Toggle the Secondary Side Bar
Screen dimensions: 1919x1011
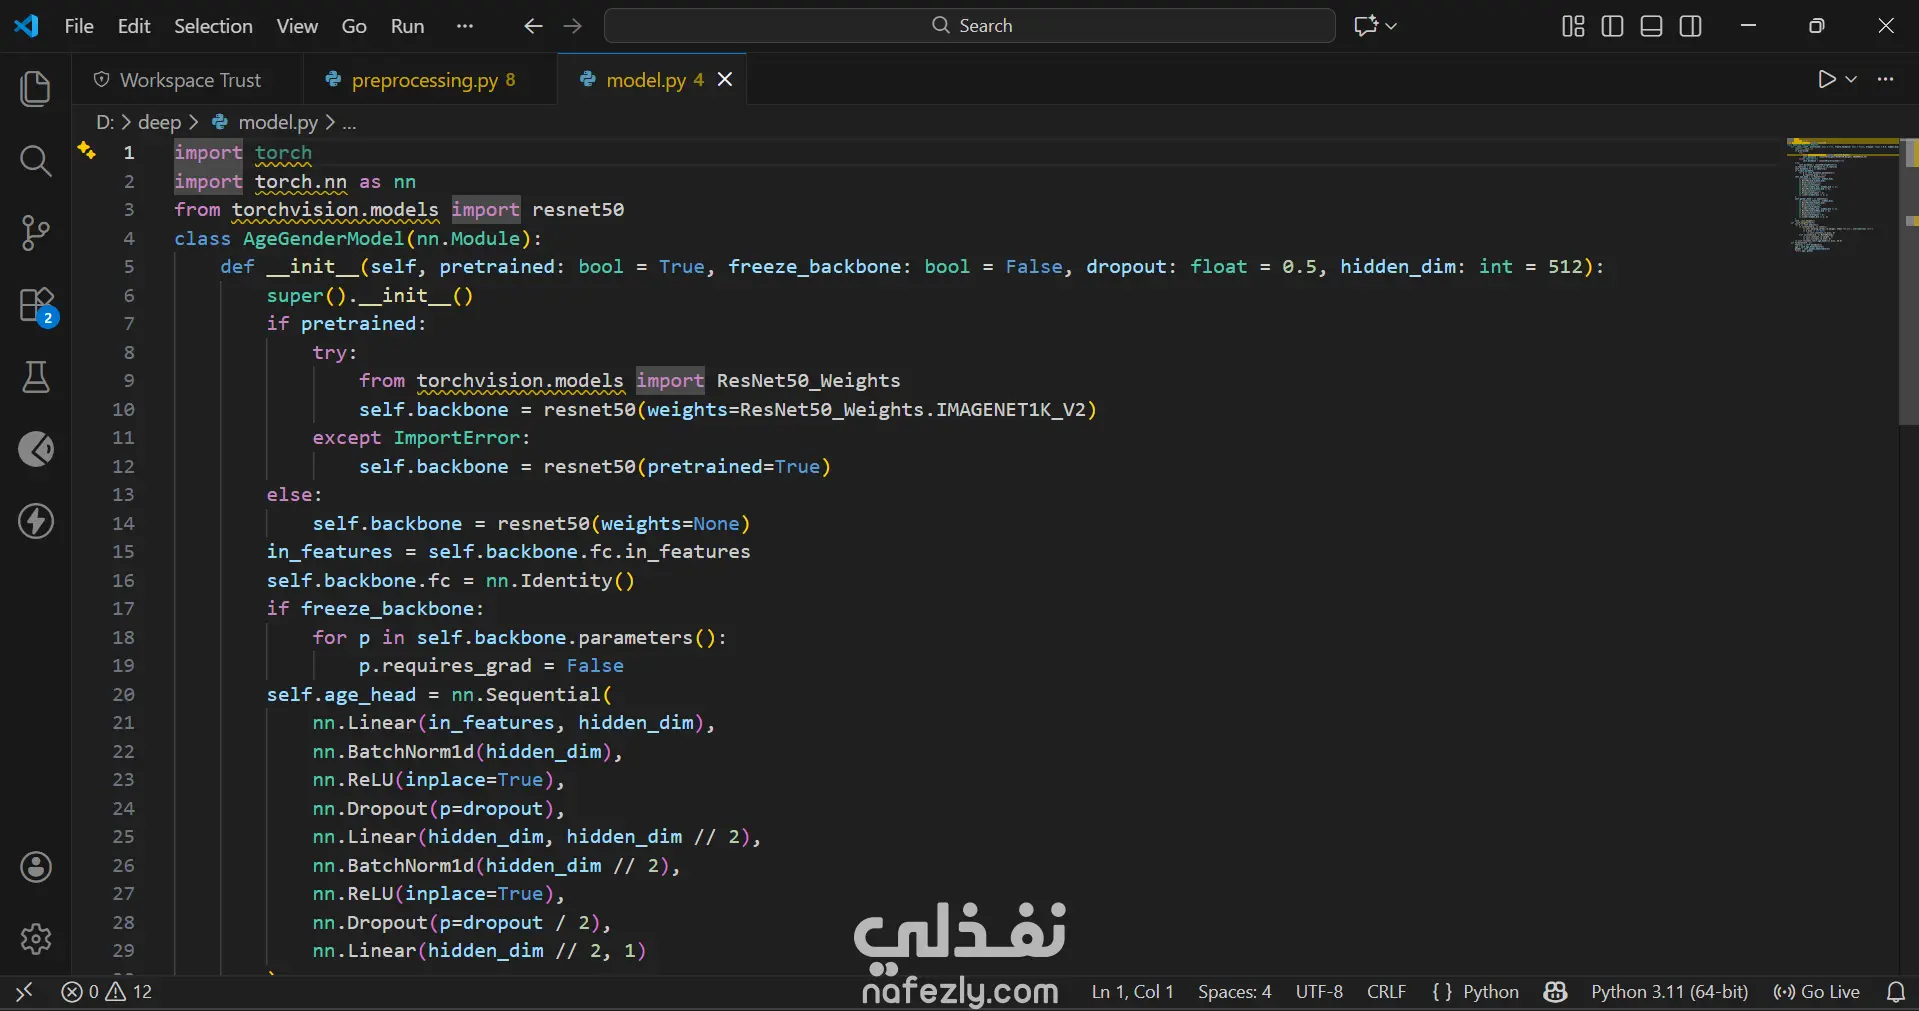[x=1691, y=26]
